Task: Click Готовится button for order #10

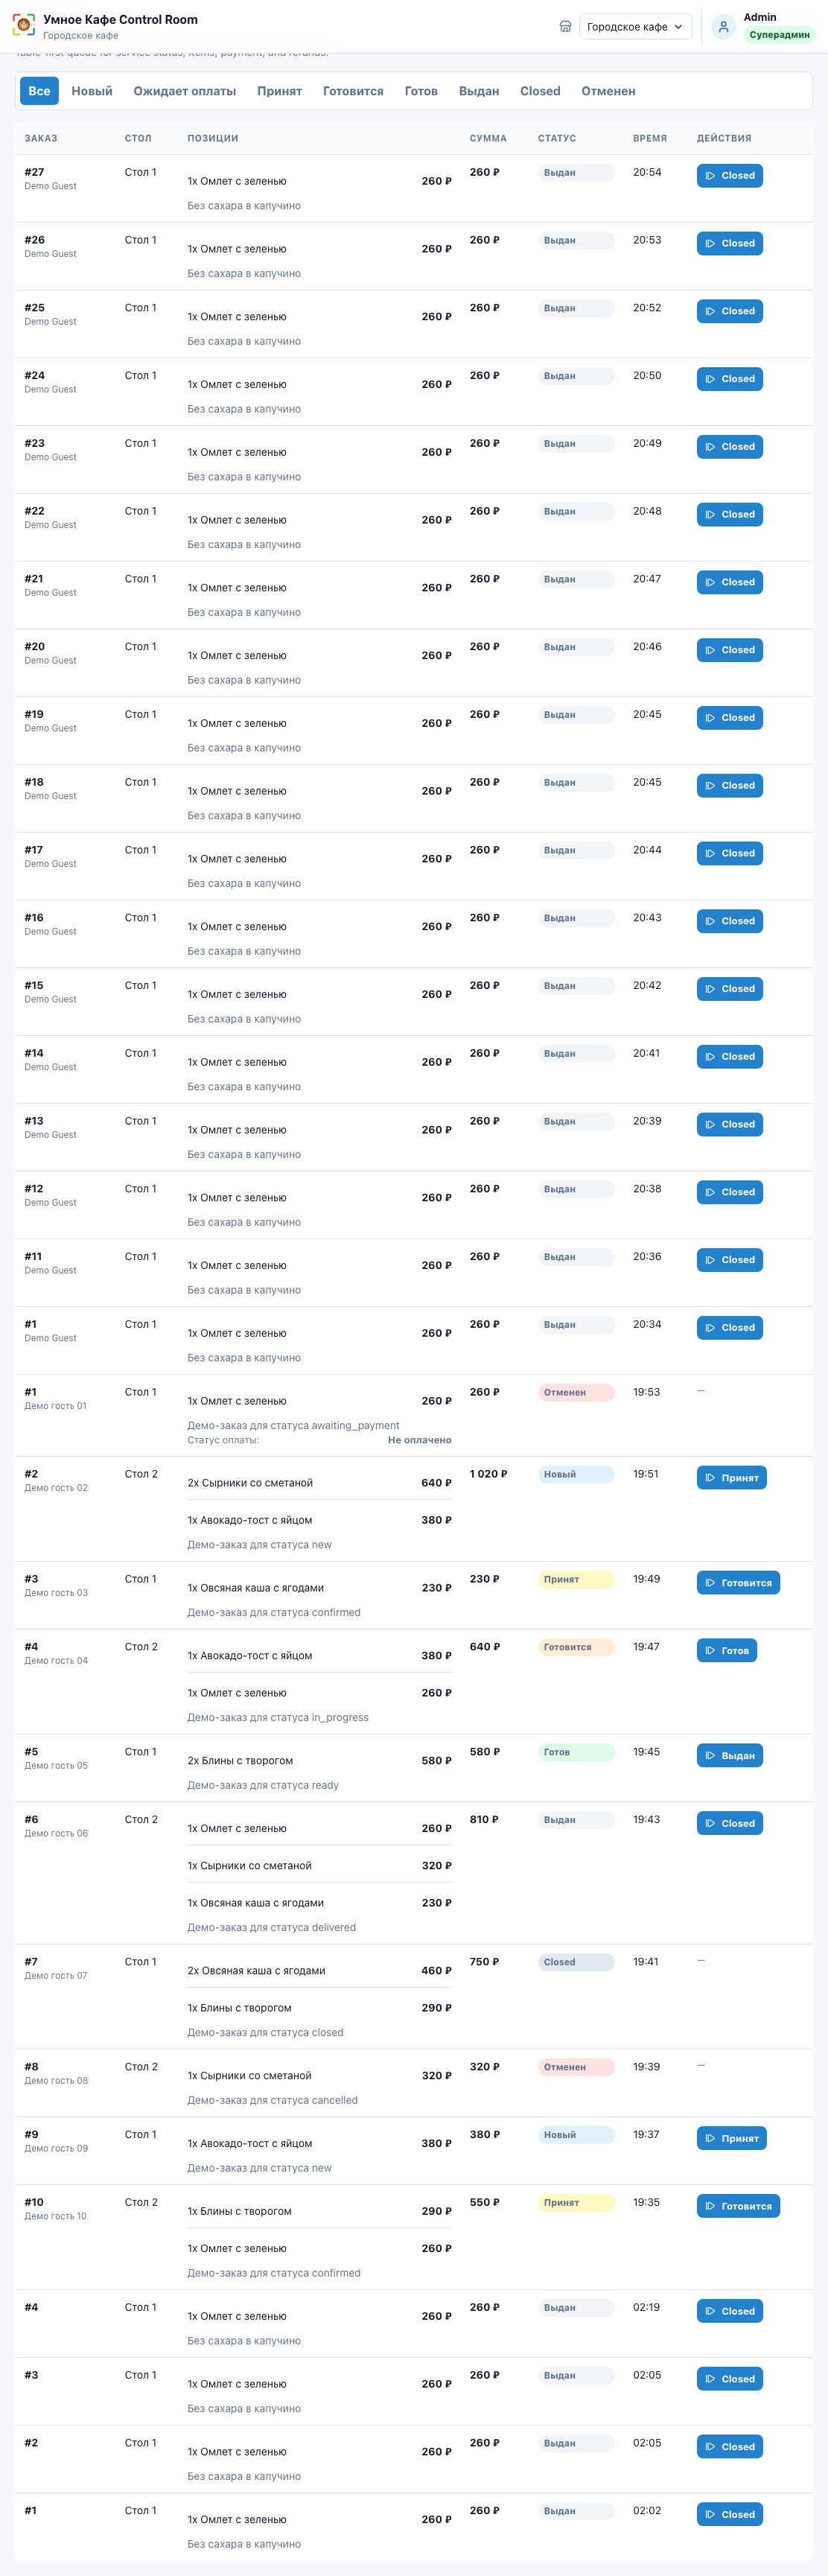Action: [x=738, y=2206]
